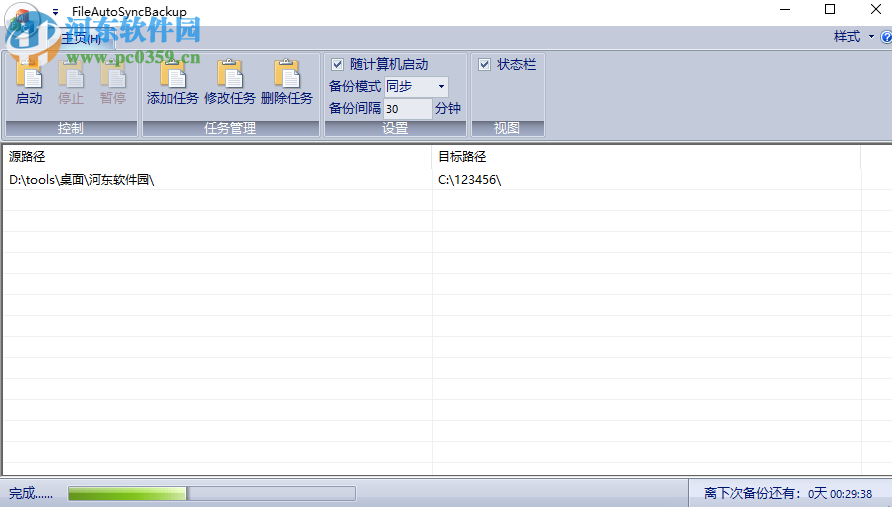The height and width of the screenshot is (507, 892).
Task: Click the 任务管理 group label
Action: coord(230,128)
